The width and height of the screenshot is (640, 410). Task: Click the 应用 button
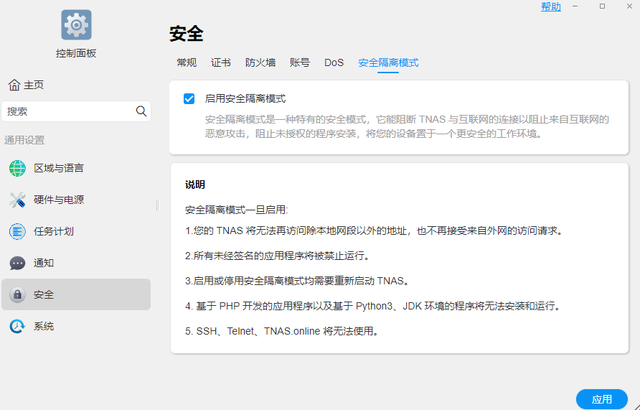(x=602, y=399)
